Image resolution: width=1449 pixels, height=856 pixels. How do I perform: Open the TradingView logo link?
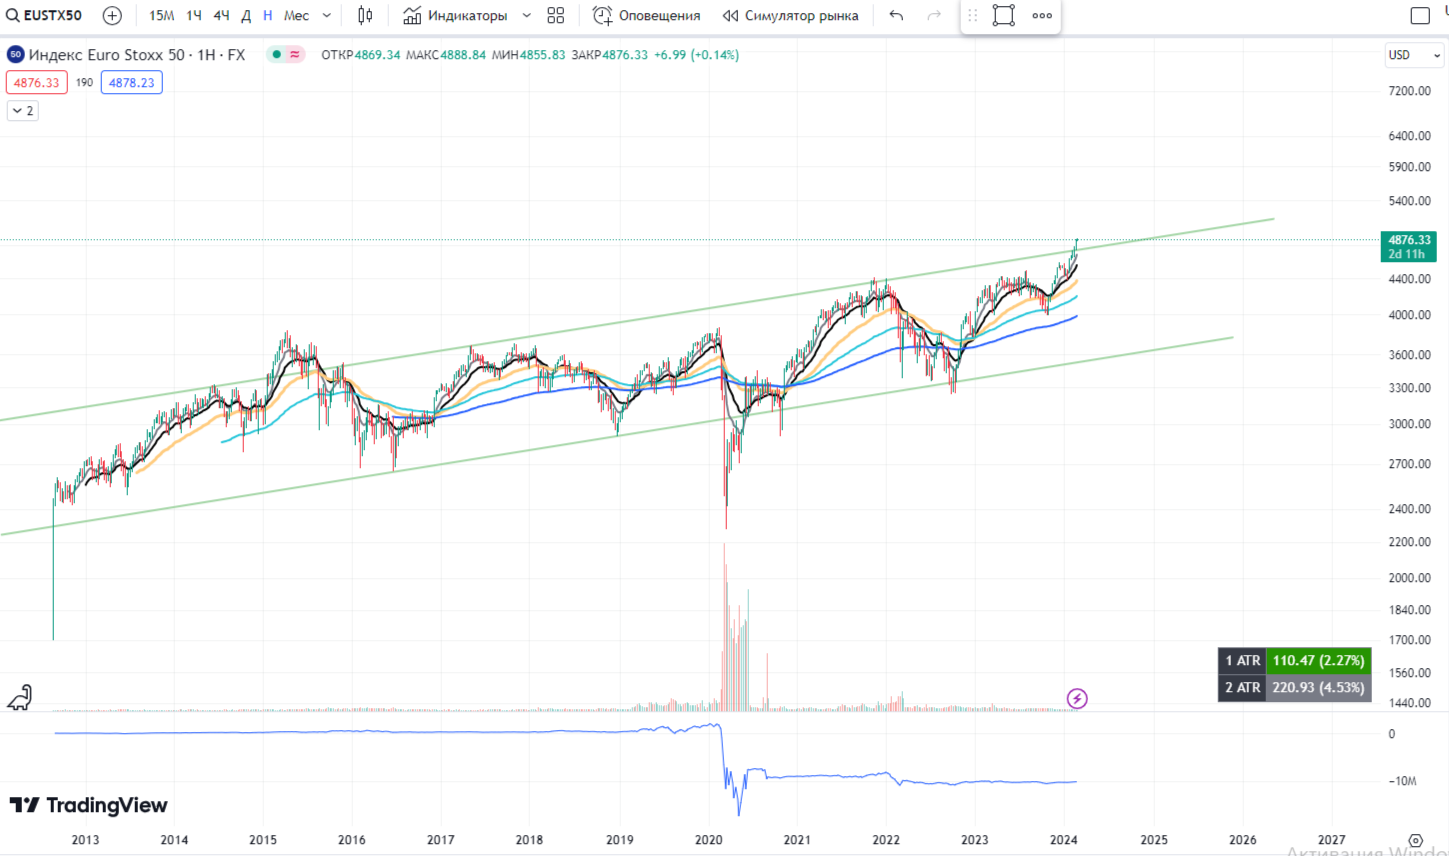[x=89, y=805]
